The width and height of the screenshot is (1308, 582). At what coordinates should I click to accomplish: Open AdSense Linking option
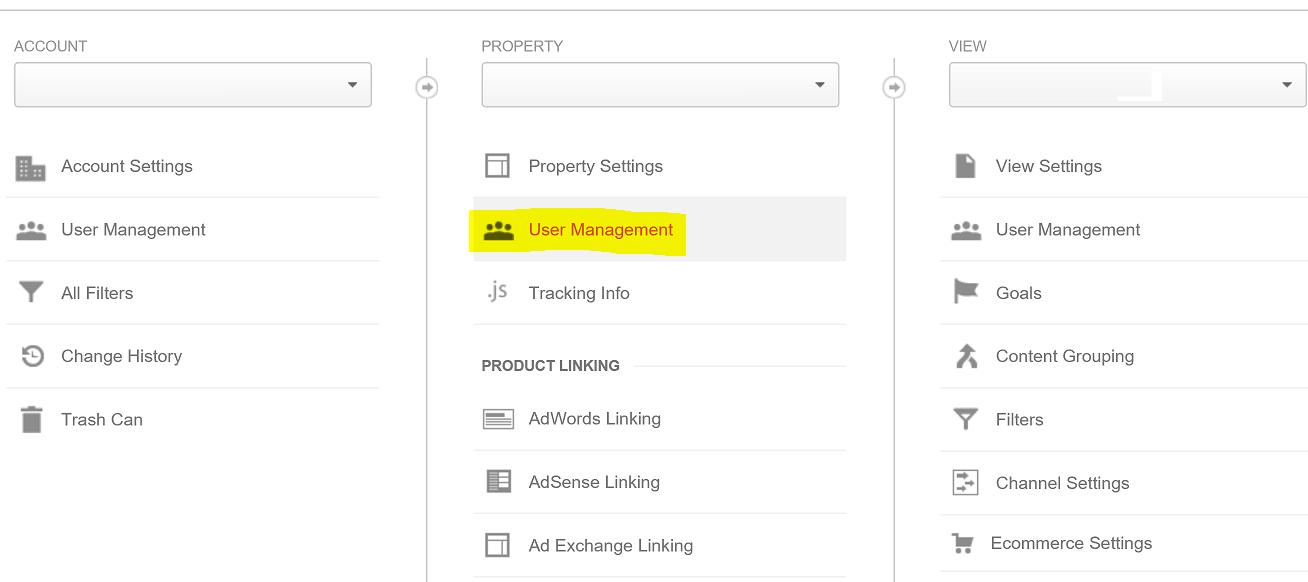pos(594,482)
